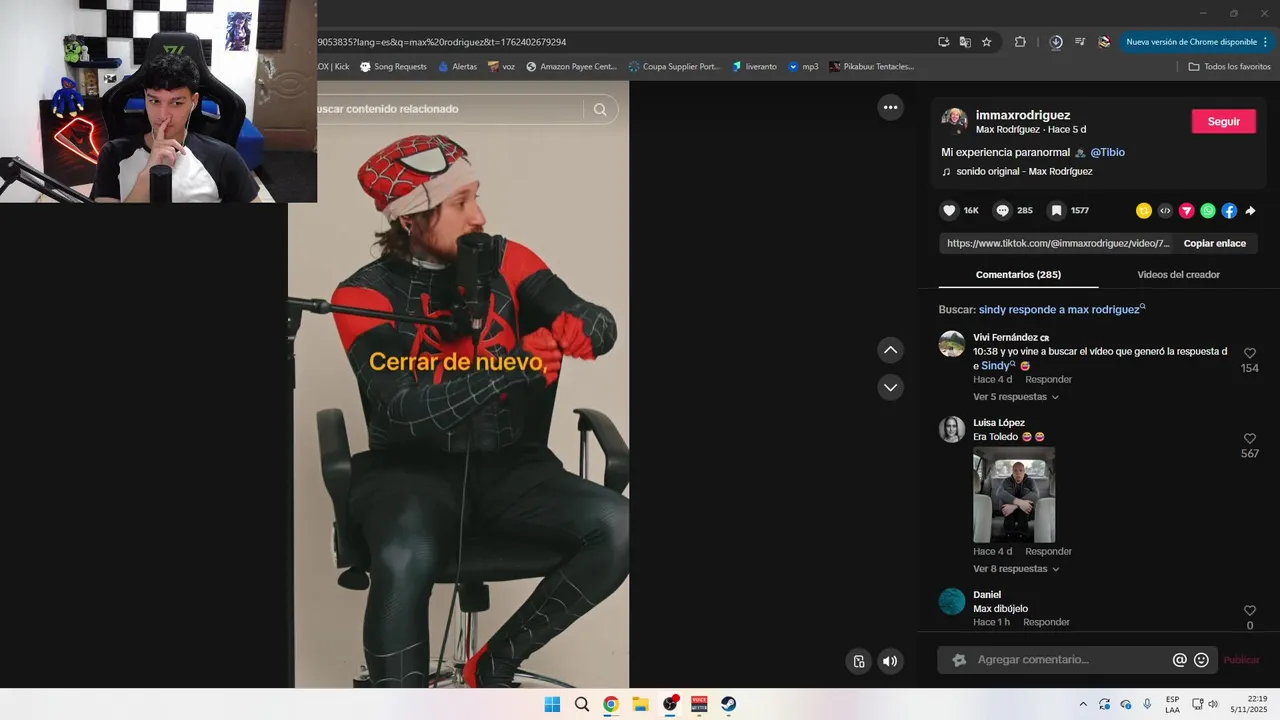Switch to Videos del creador tab
Screen dimensions: 1280x720
[1178, 274]
